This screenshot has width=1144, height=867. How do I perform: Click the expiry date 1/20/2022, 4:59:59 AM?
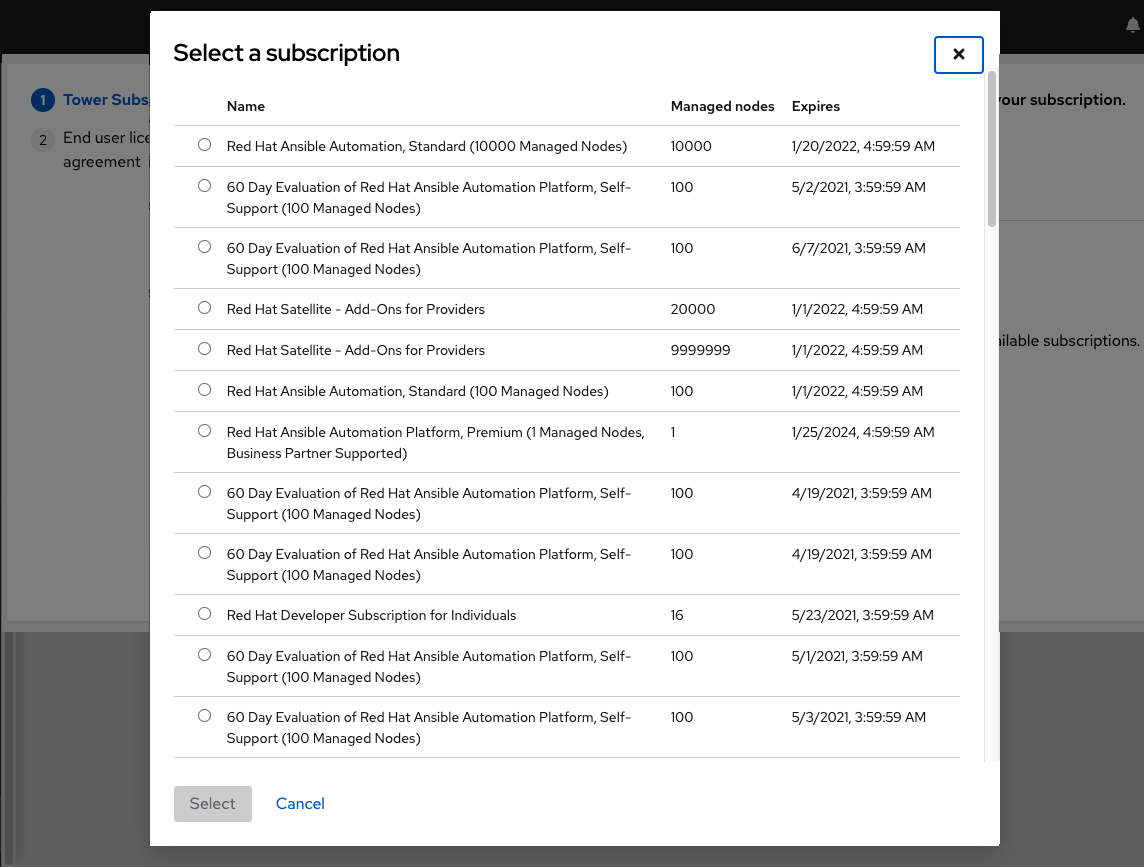click(863, 146)
